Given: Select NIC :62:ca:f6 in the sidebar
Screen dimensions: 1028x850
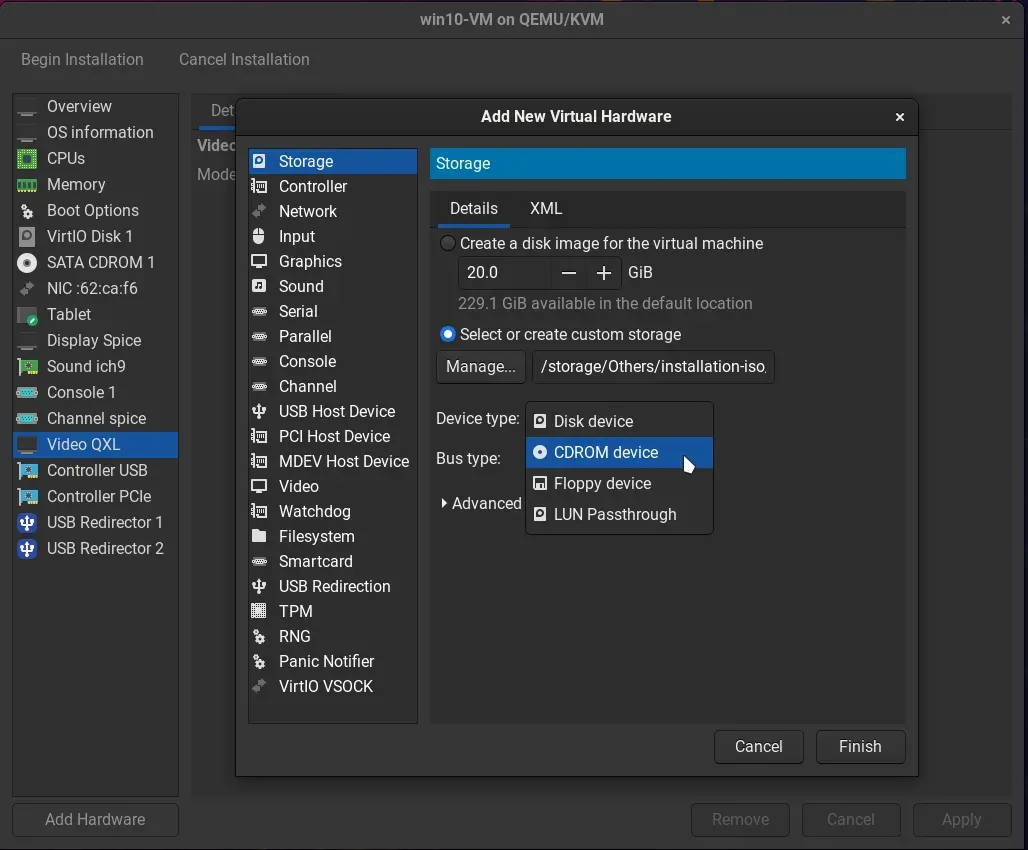Looking at the screenshot, I should 96,289.
